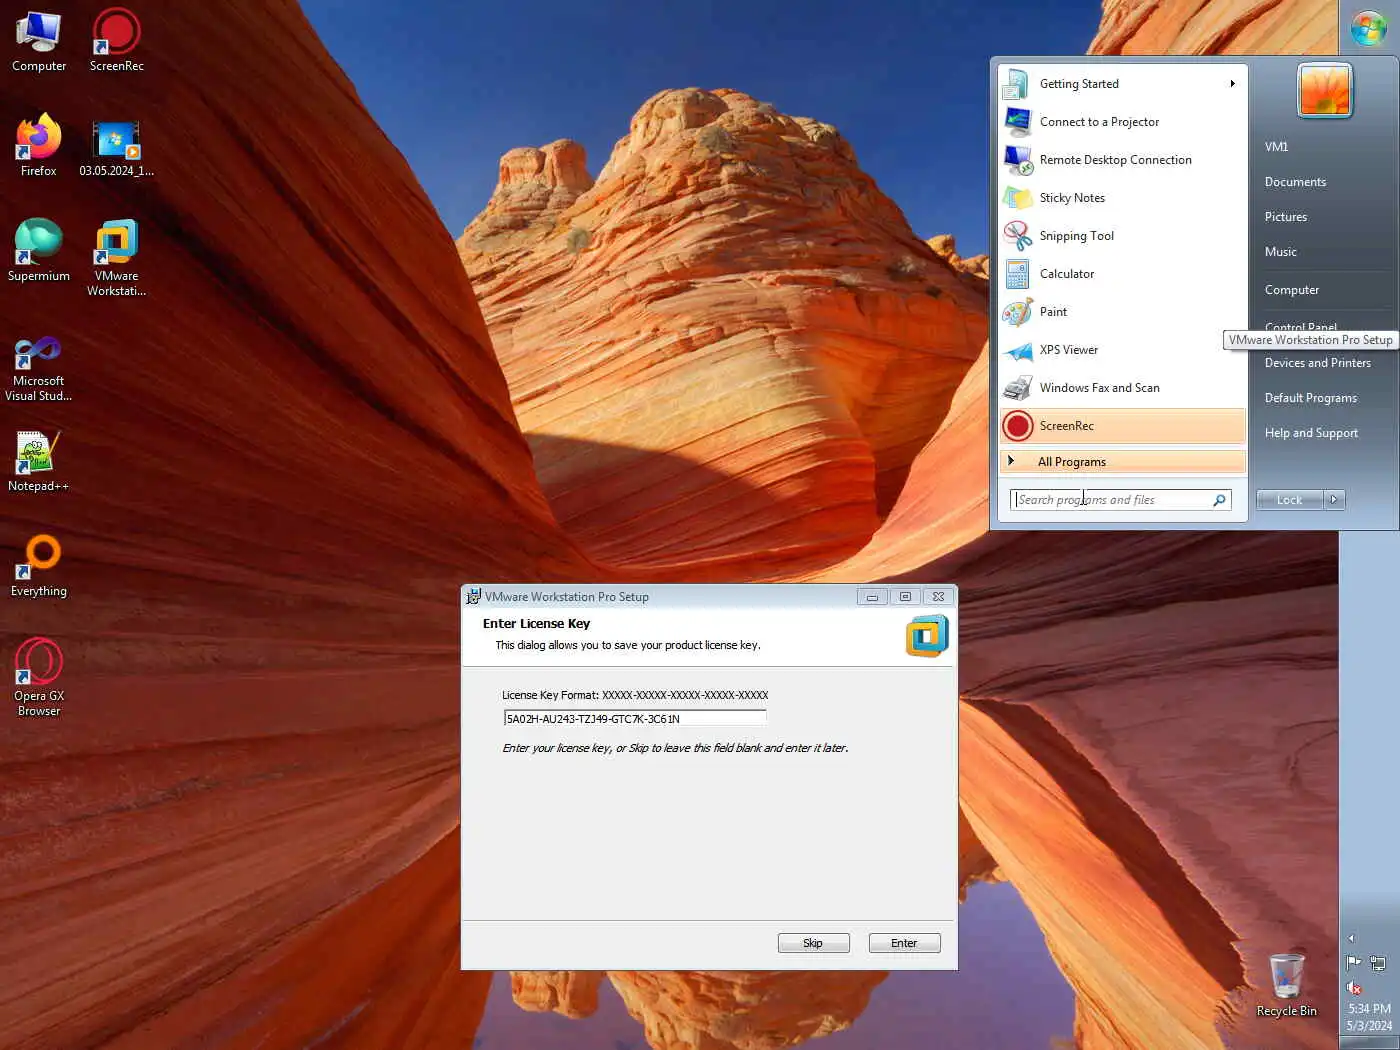This screenshot has width=1400, height=1050.
Task: Minimize the VMware Workstation Pro Setup window
Action: [872, 597]
